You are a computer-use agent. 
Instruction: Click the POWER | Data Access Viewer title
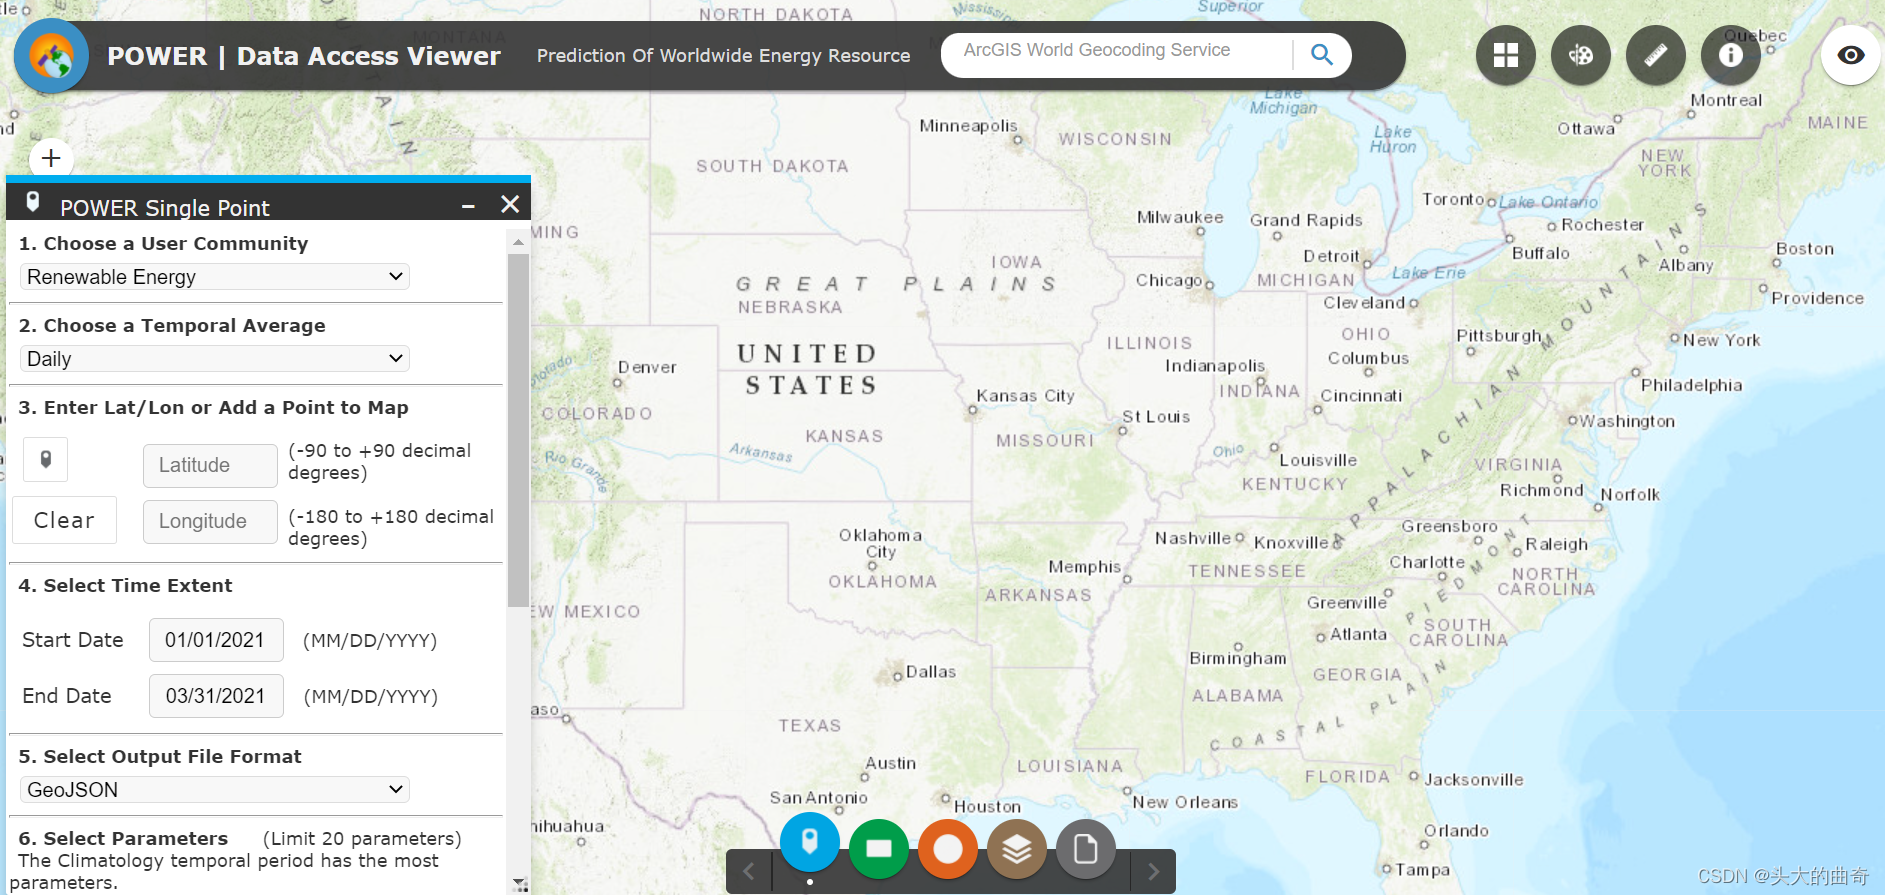(304, 56)
